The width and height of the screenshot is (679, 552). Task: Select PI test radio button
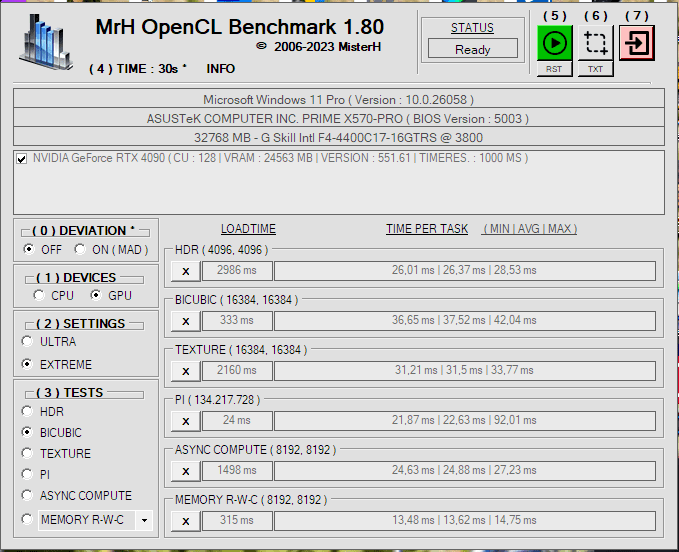[x=27, y=475]
